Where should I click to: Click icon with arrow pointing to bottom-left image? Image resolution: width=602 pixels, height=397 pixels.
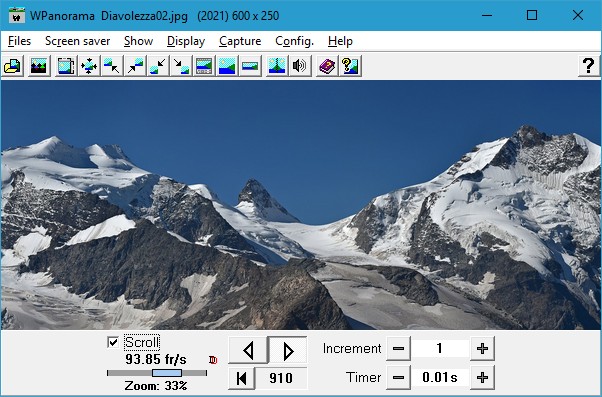click(x=158, y=66)
